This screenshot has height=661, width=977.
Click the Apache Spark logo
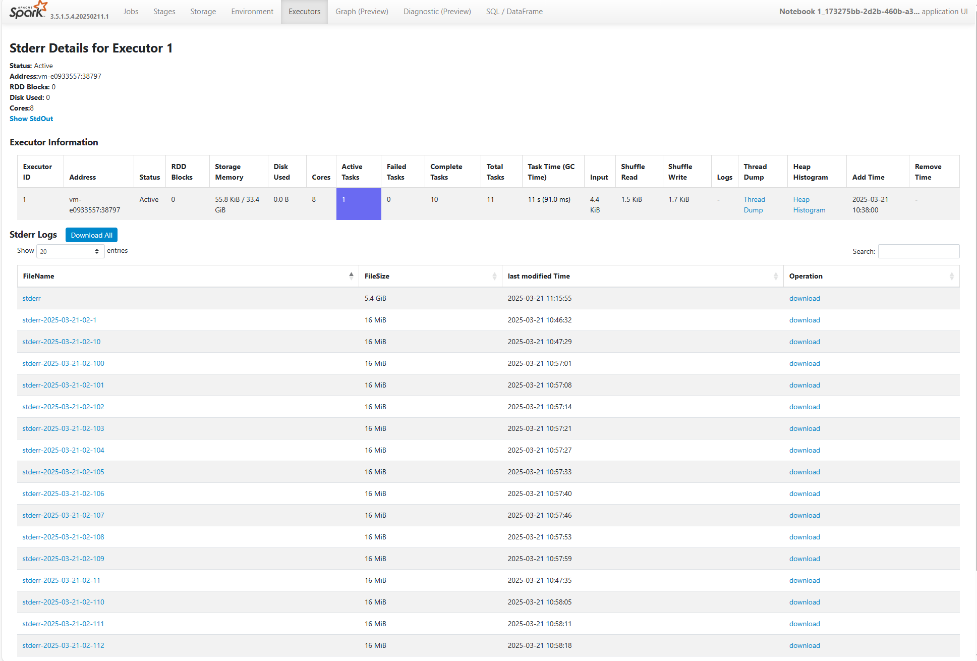click(x=27, y=12)
